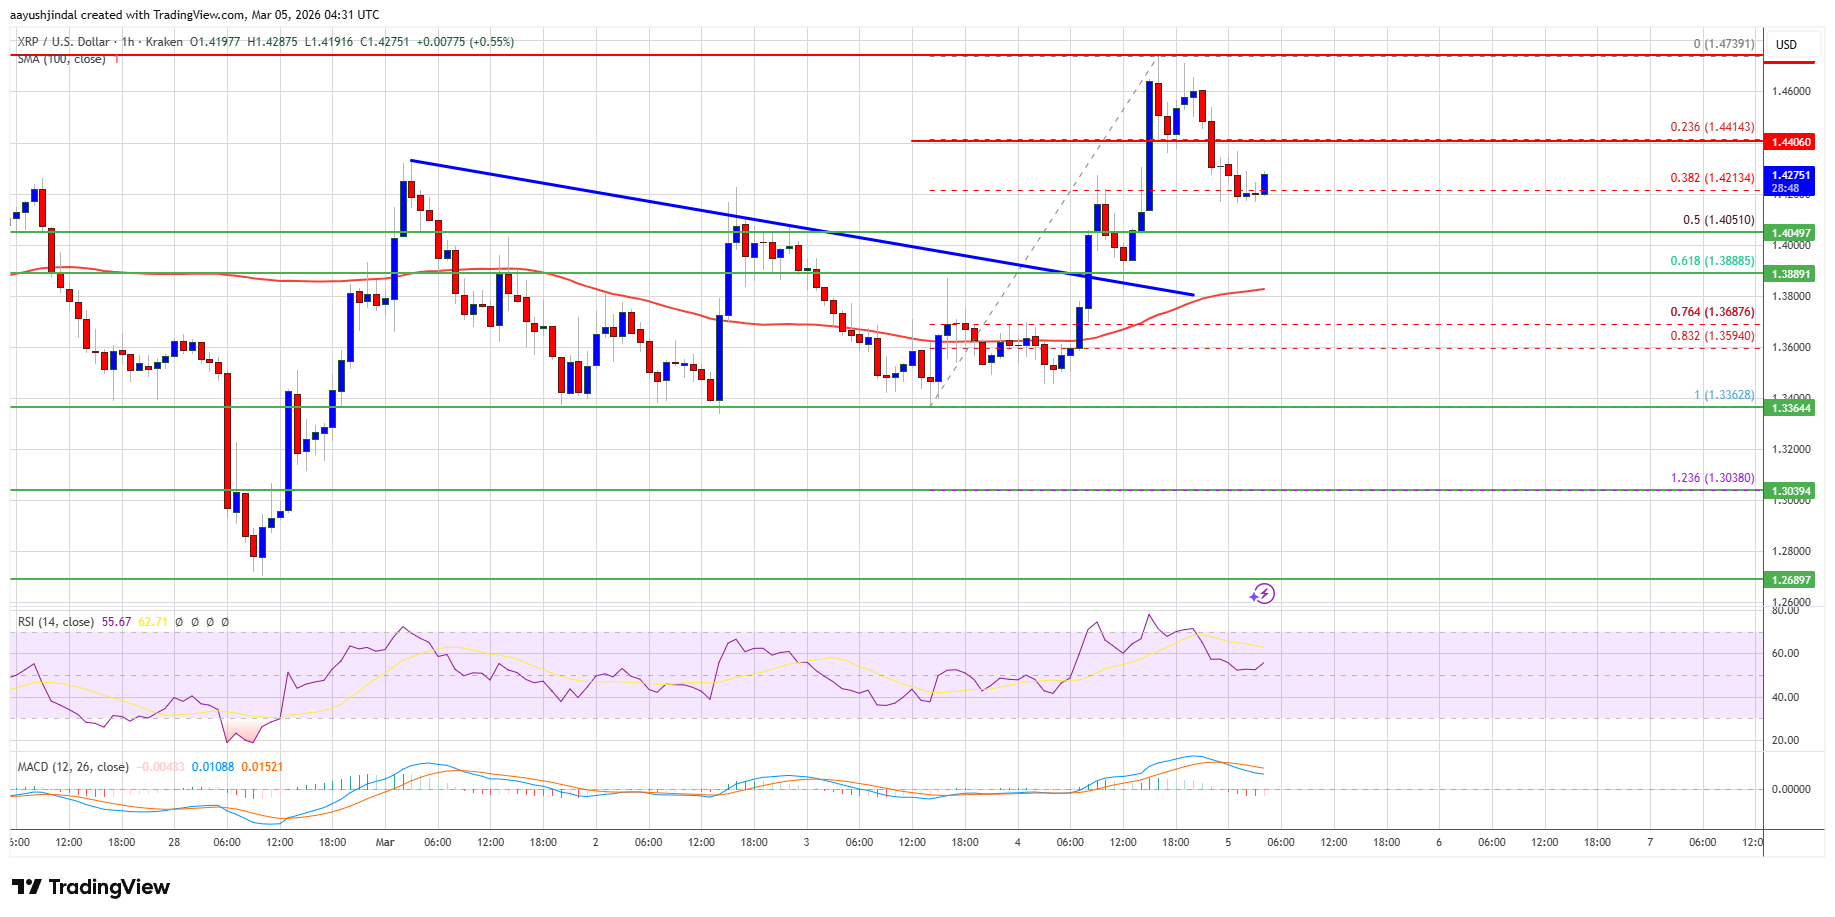Select the Mar label on the time axis

click(384, 843)
